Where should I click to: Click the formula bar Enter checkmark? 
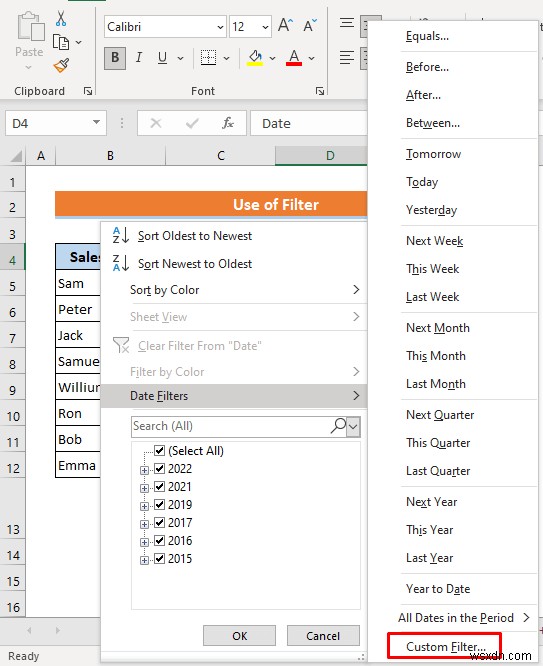click(192, 123)
